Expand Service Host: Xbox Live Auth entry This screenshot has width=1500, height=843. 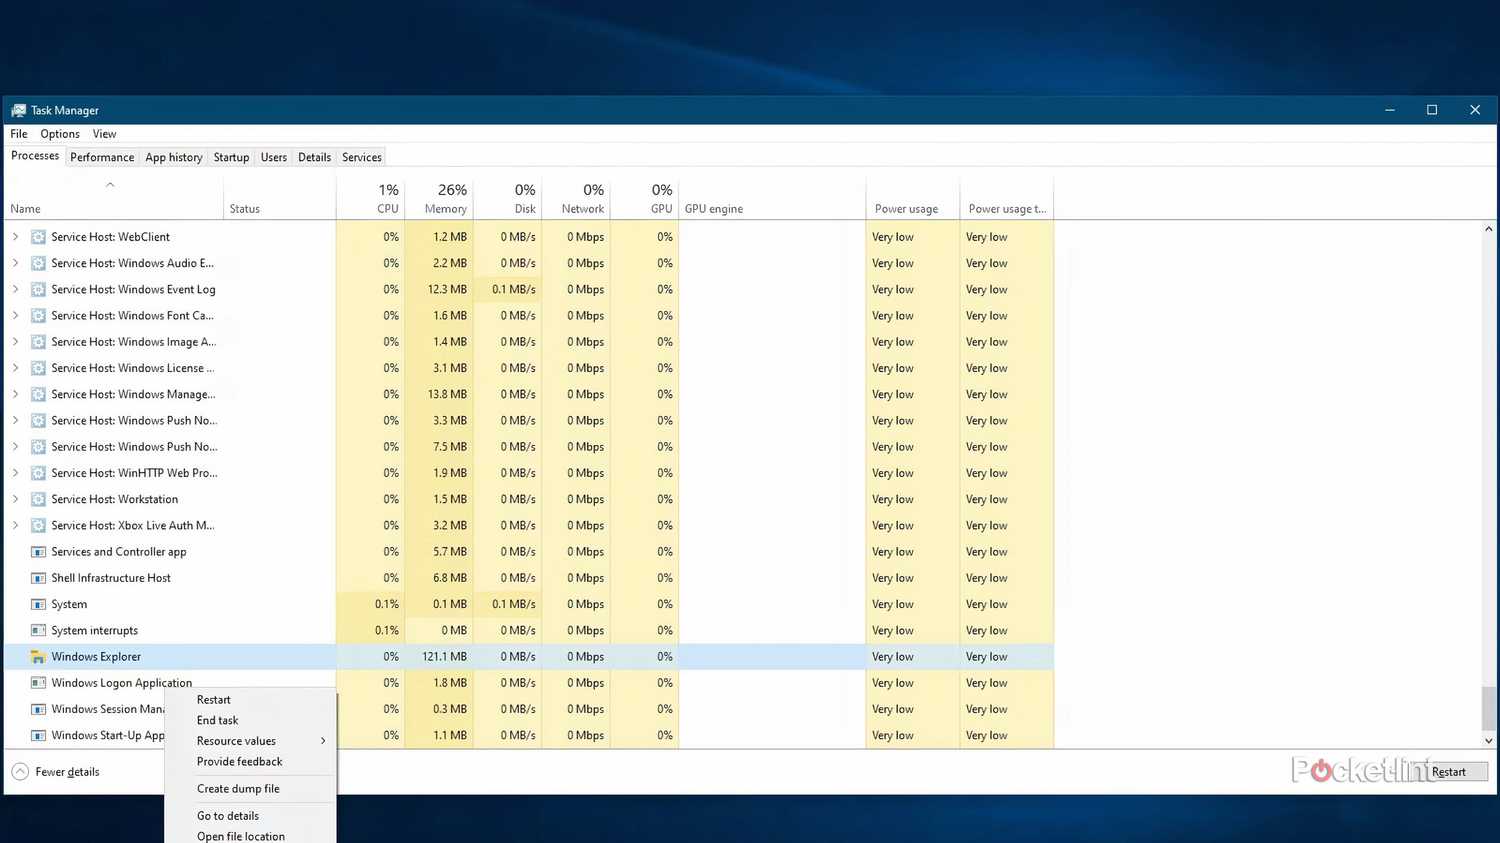(x=15, y=525)
